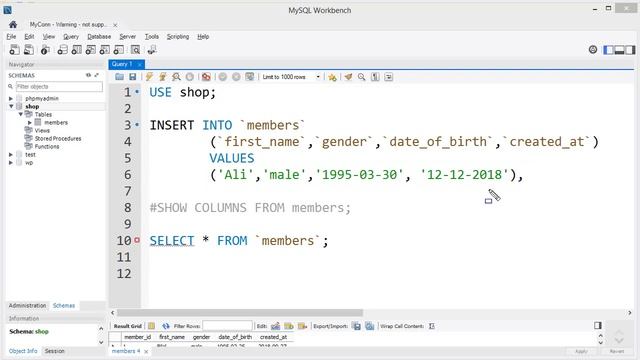Image resolution: width=640 pixels, height=360 pixels.
Task: Toggle the auto-commit mode icon
Action: coord(249,77)
